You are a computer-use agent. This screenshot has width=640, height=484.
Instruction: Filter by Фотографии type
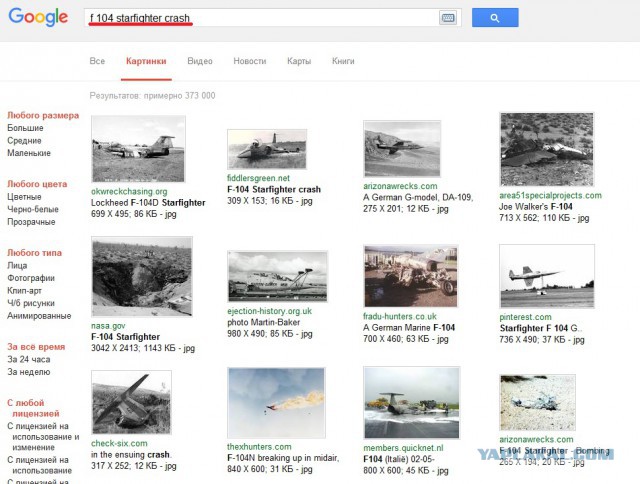pos(31,278)
